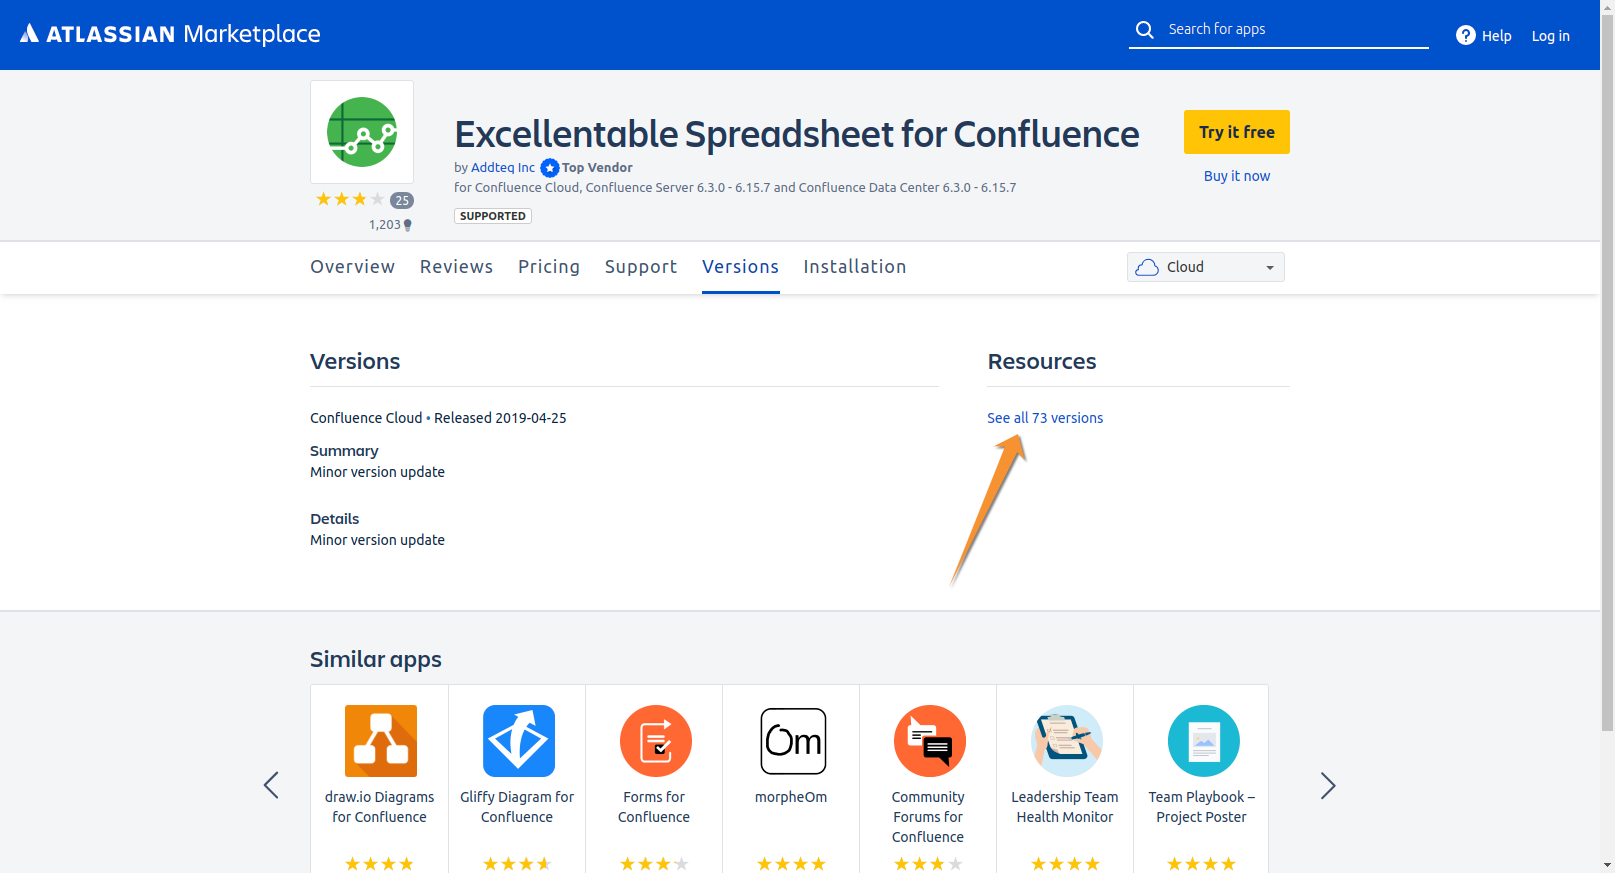
Task: Open Leadership Team Health Monitor icon
Action: [1067, 741]
